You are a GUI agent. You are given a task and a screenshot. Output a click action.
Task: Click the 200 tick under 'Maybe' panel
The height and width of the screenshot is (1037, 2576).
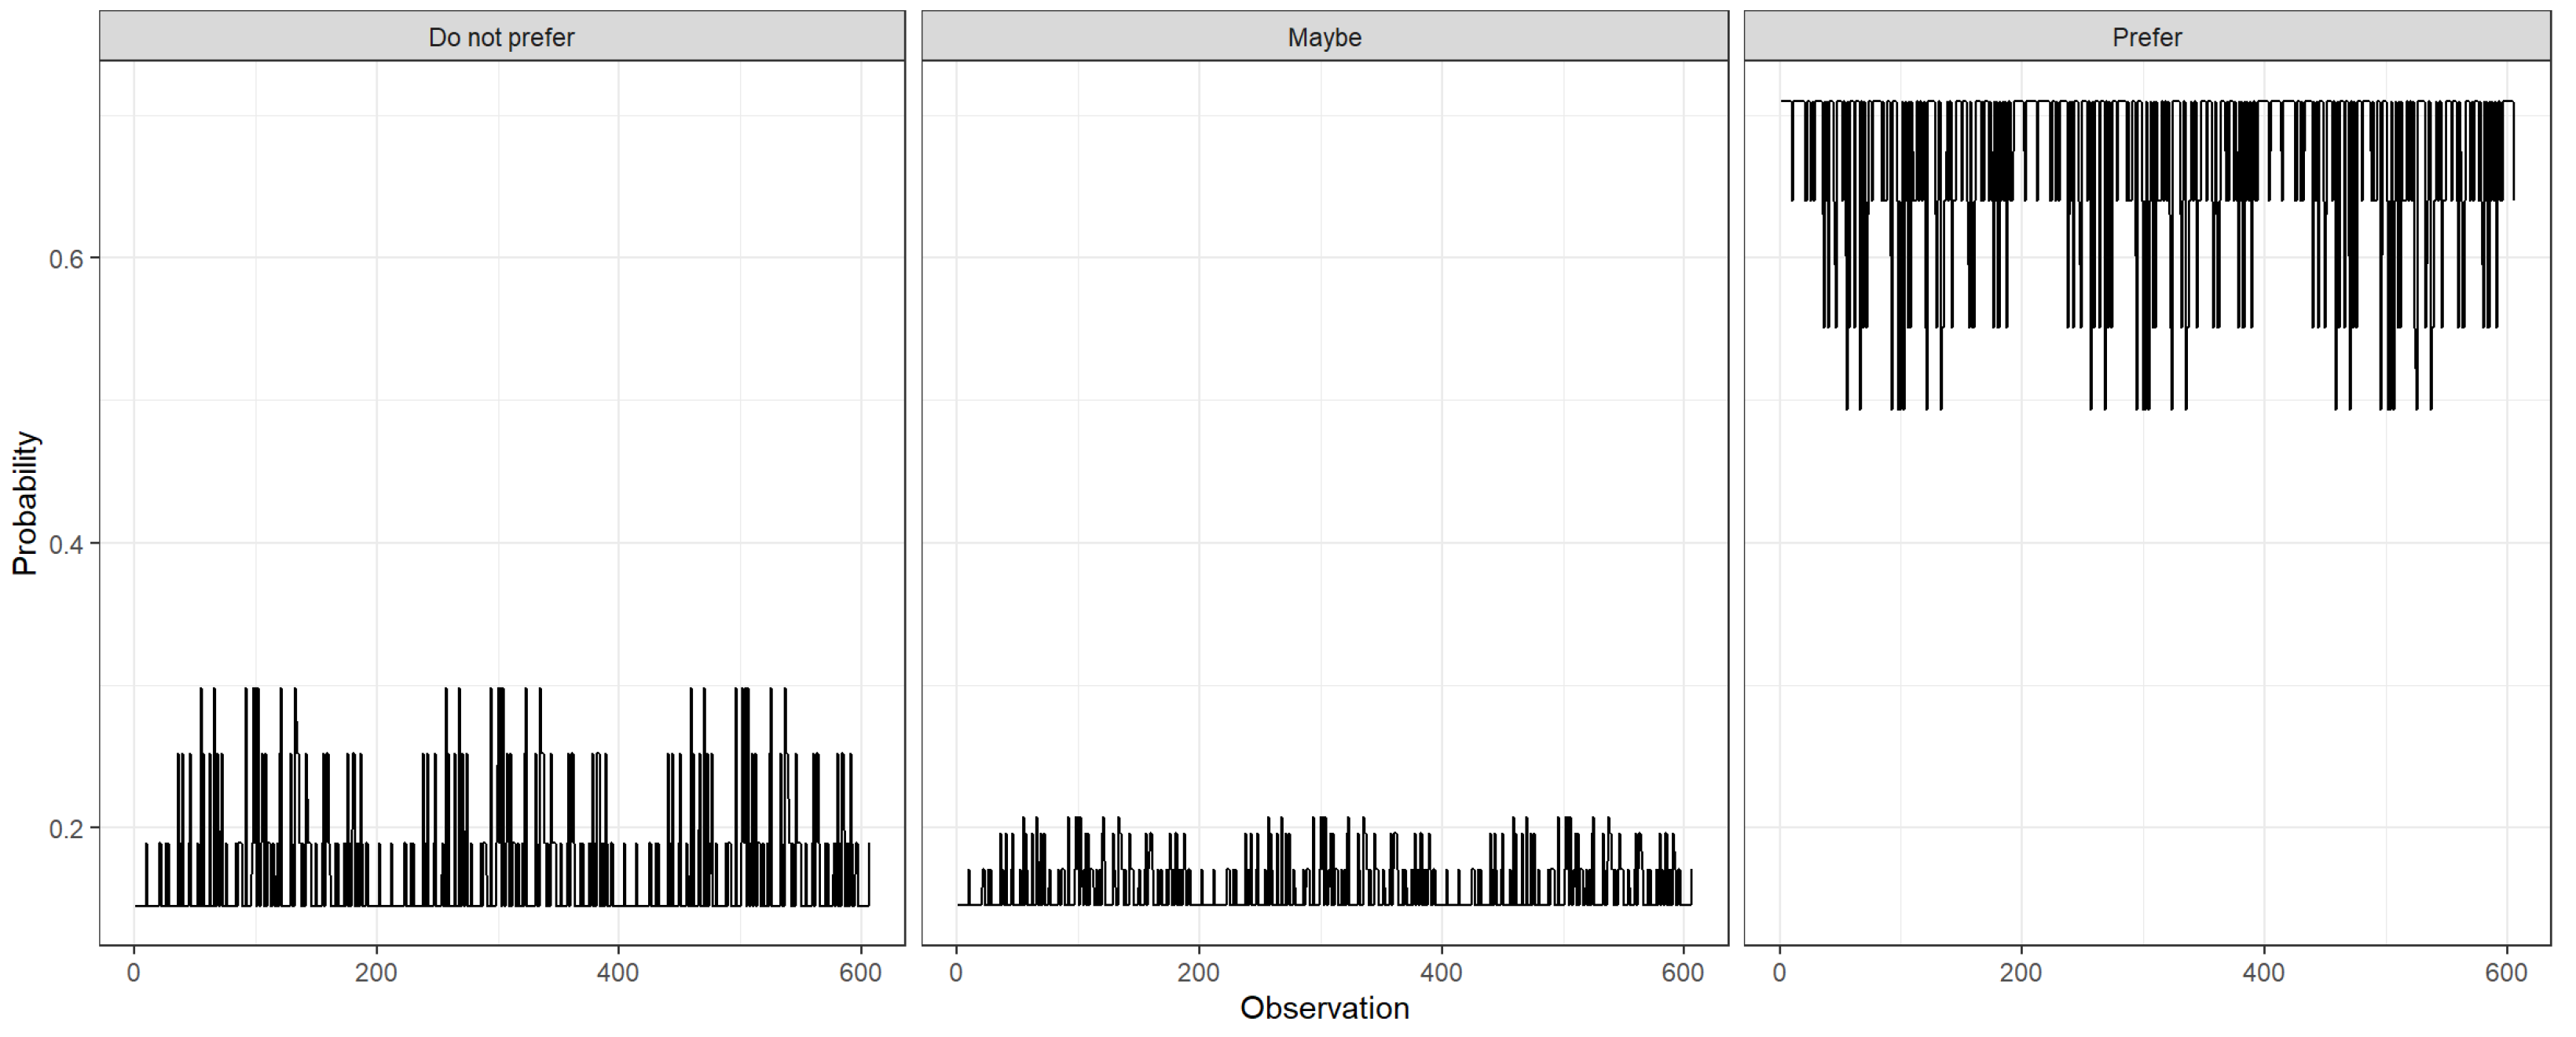point(1198,972)
